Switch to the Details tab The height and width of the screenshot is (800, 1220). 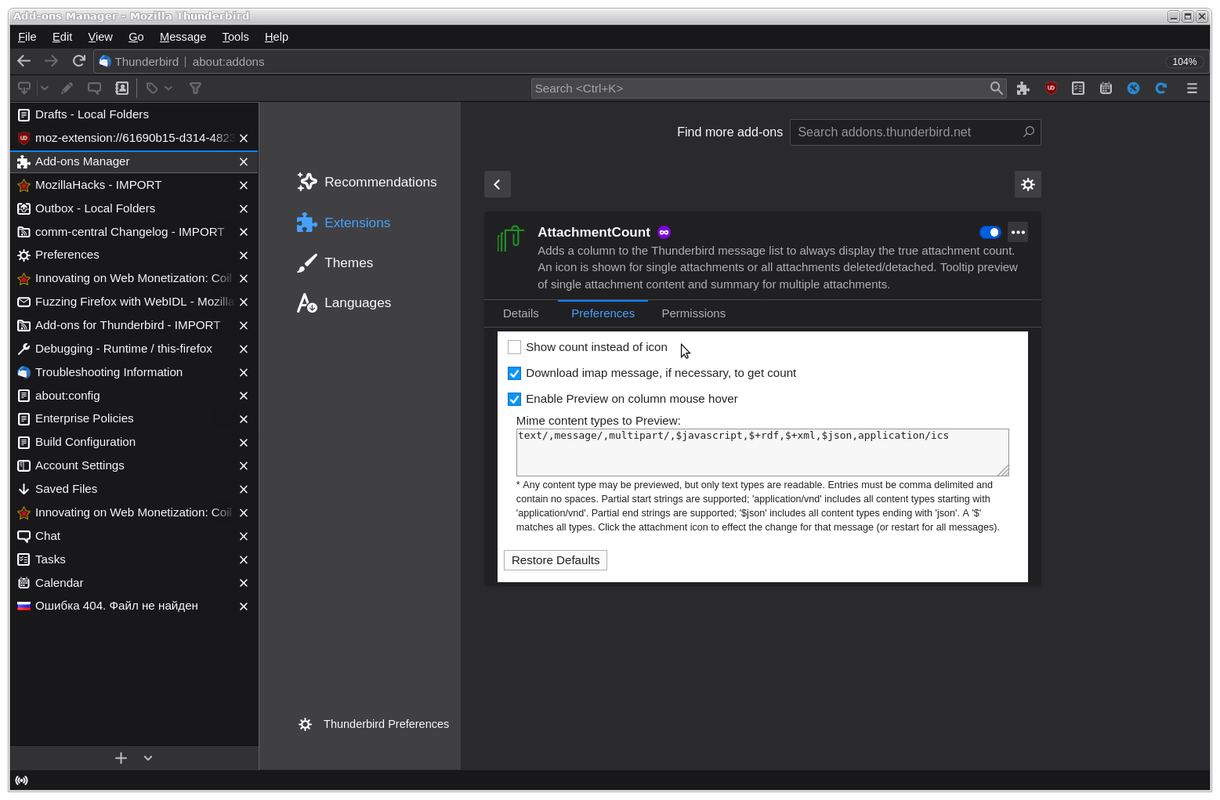(x=521, y=313)
